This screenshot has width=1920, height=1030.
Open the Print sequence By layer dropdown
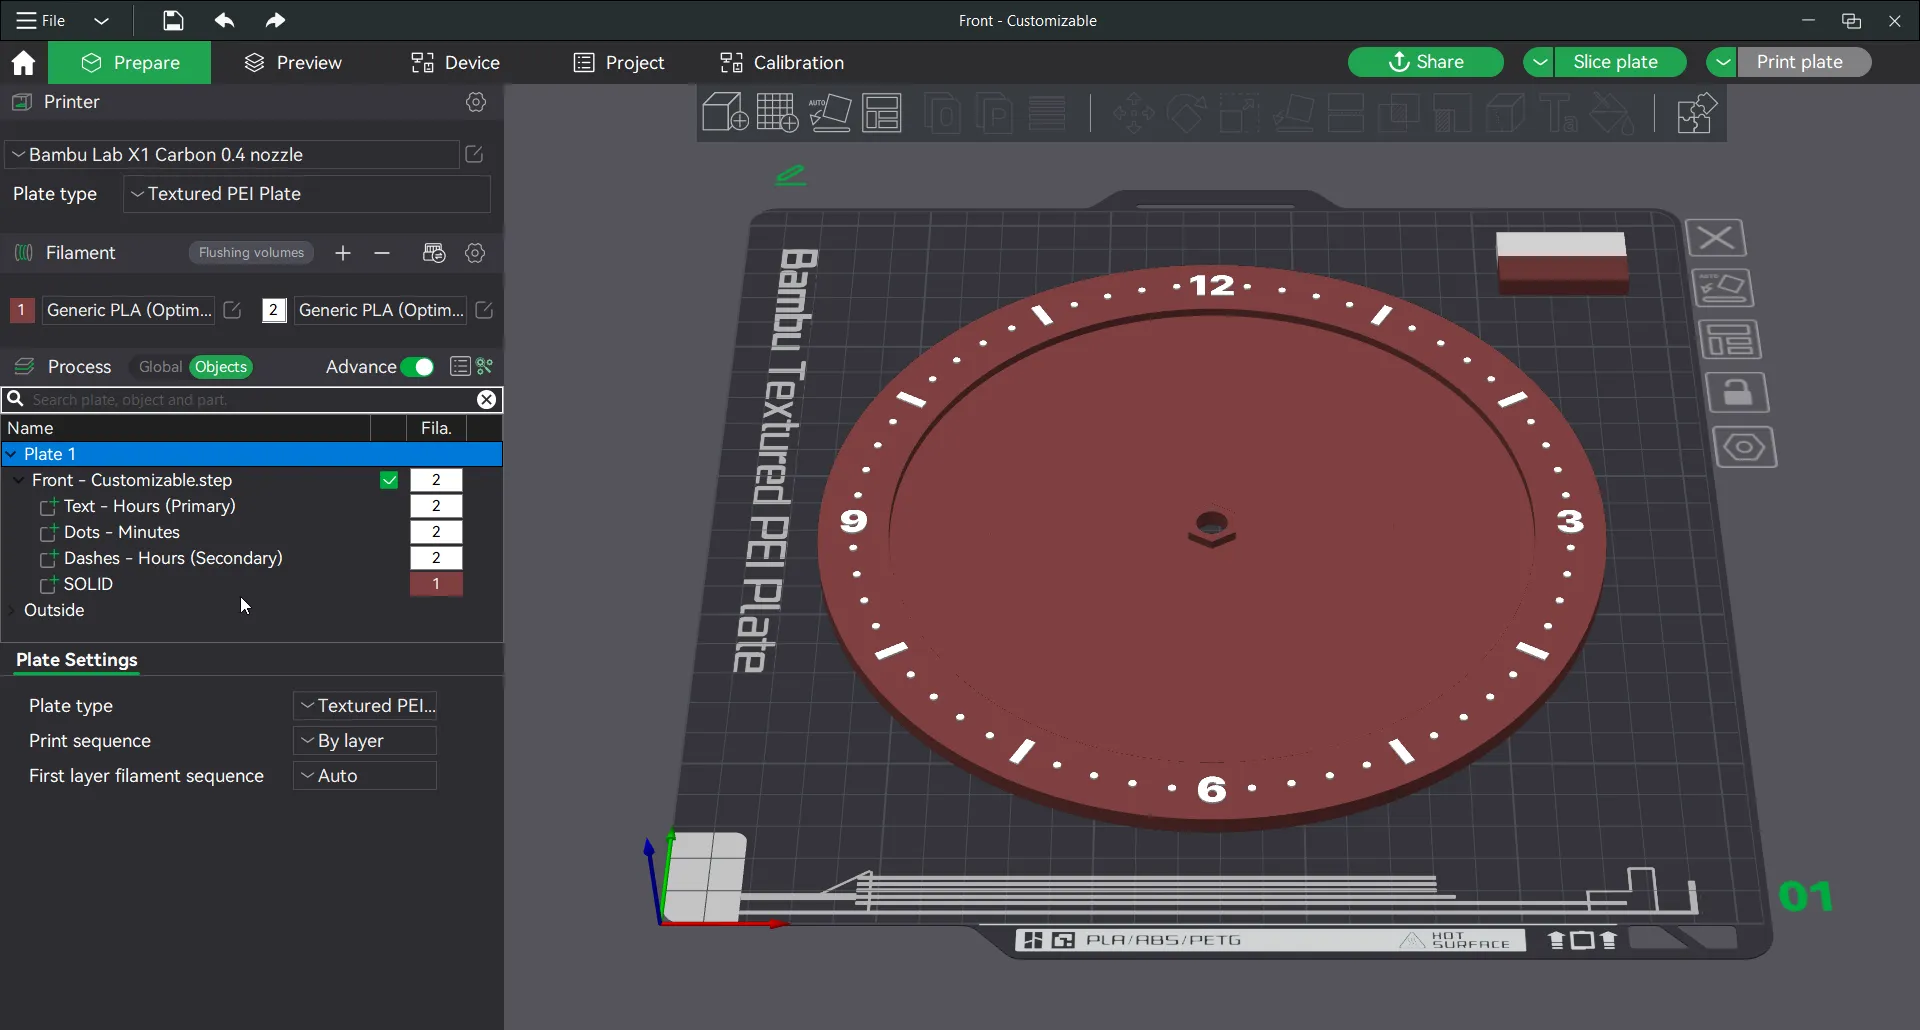coord(365,741)
